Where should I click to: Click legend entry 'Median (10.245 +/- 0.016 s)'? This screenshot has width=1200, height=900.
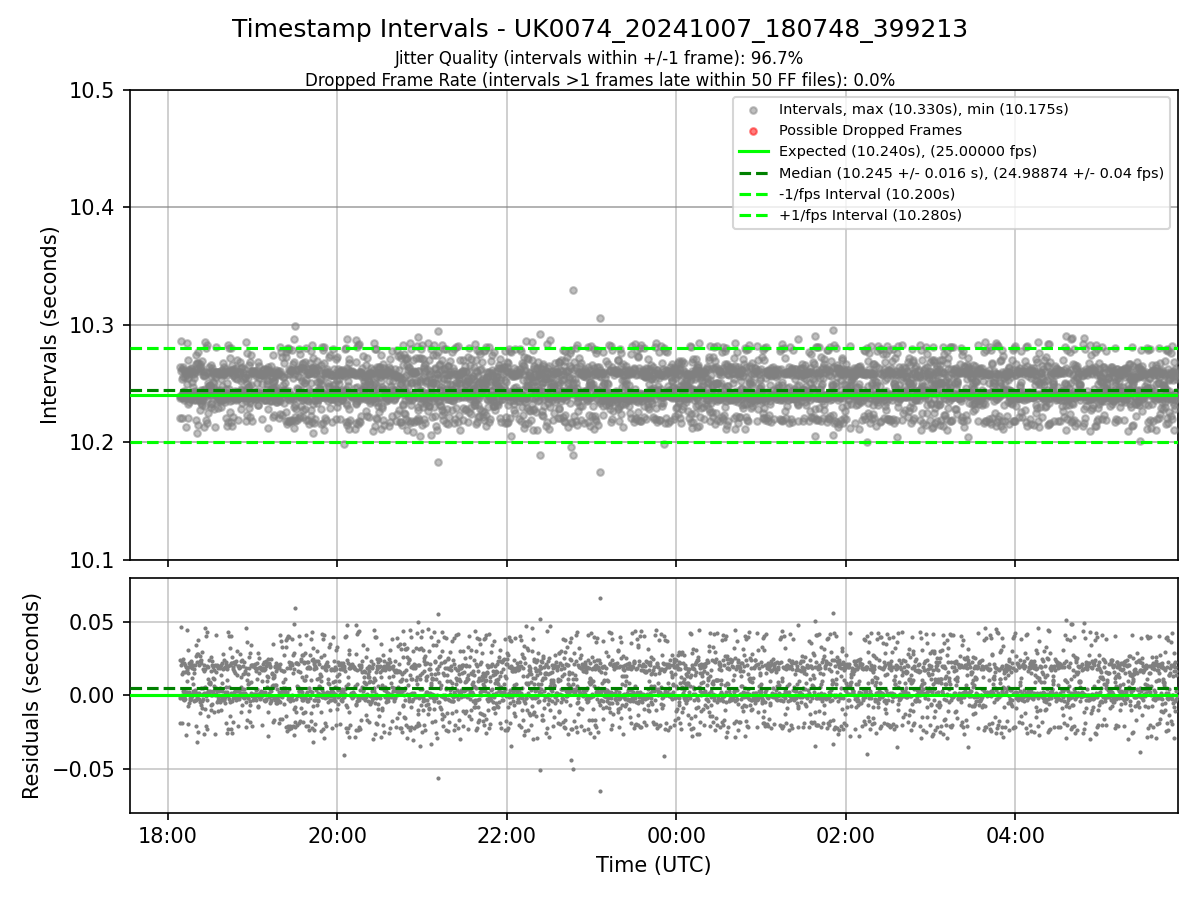coord(971,173)
